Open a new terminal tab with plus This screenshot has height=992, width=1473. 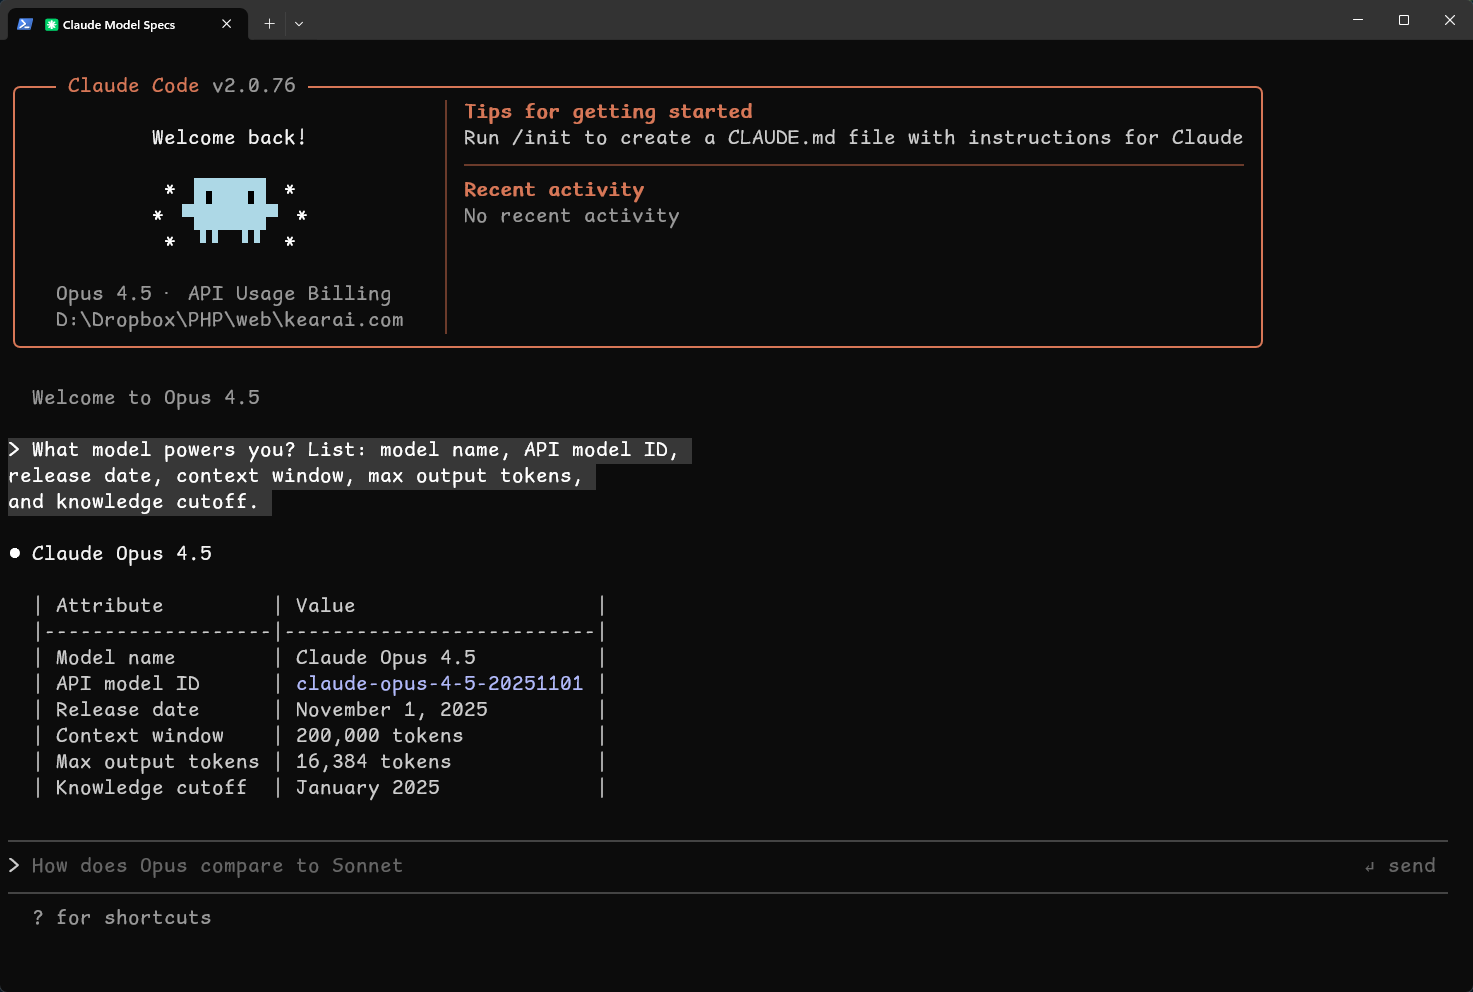tap(269, 24)
